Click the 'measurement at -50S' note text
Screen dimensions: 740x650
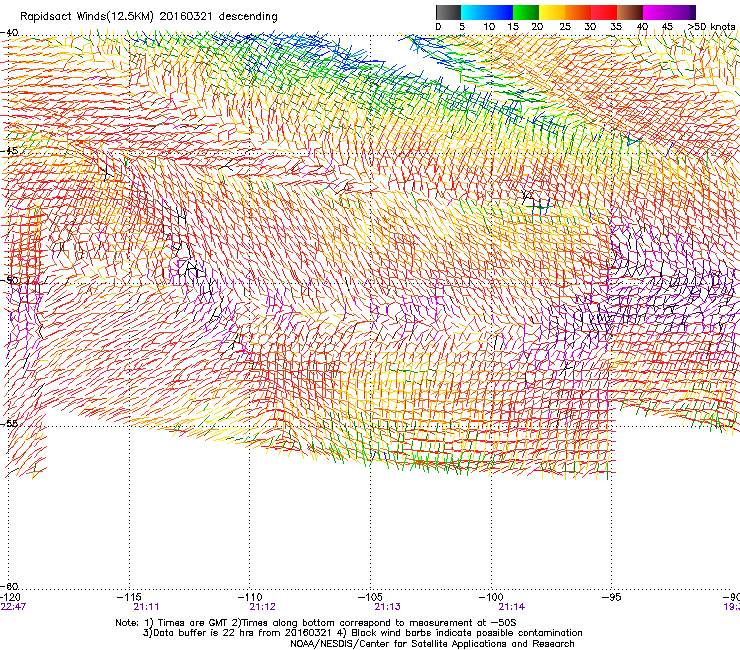[465, 623]
